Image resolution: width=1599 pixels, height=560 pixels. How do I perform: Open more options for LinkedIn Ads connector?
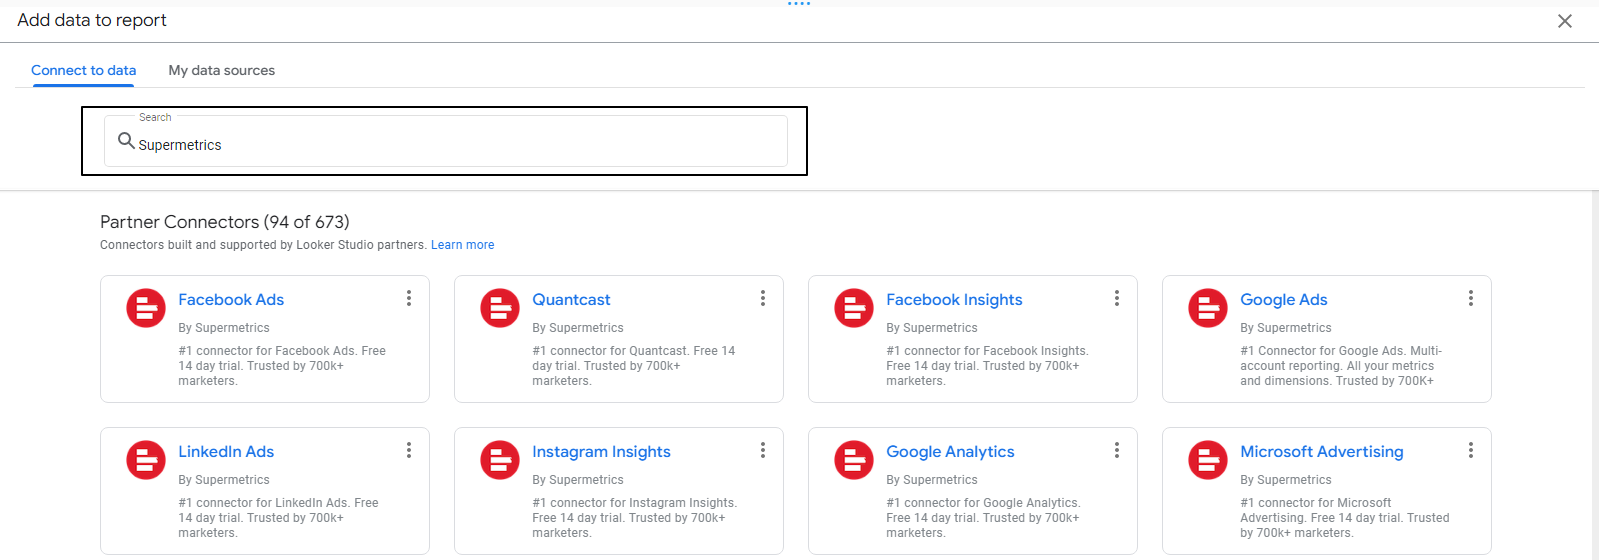click(x=409, y=450)
